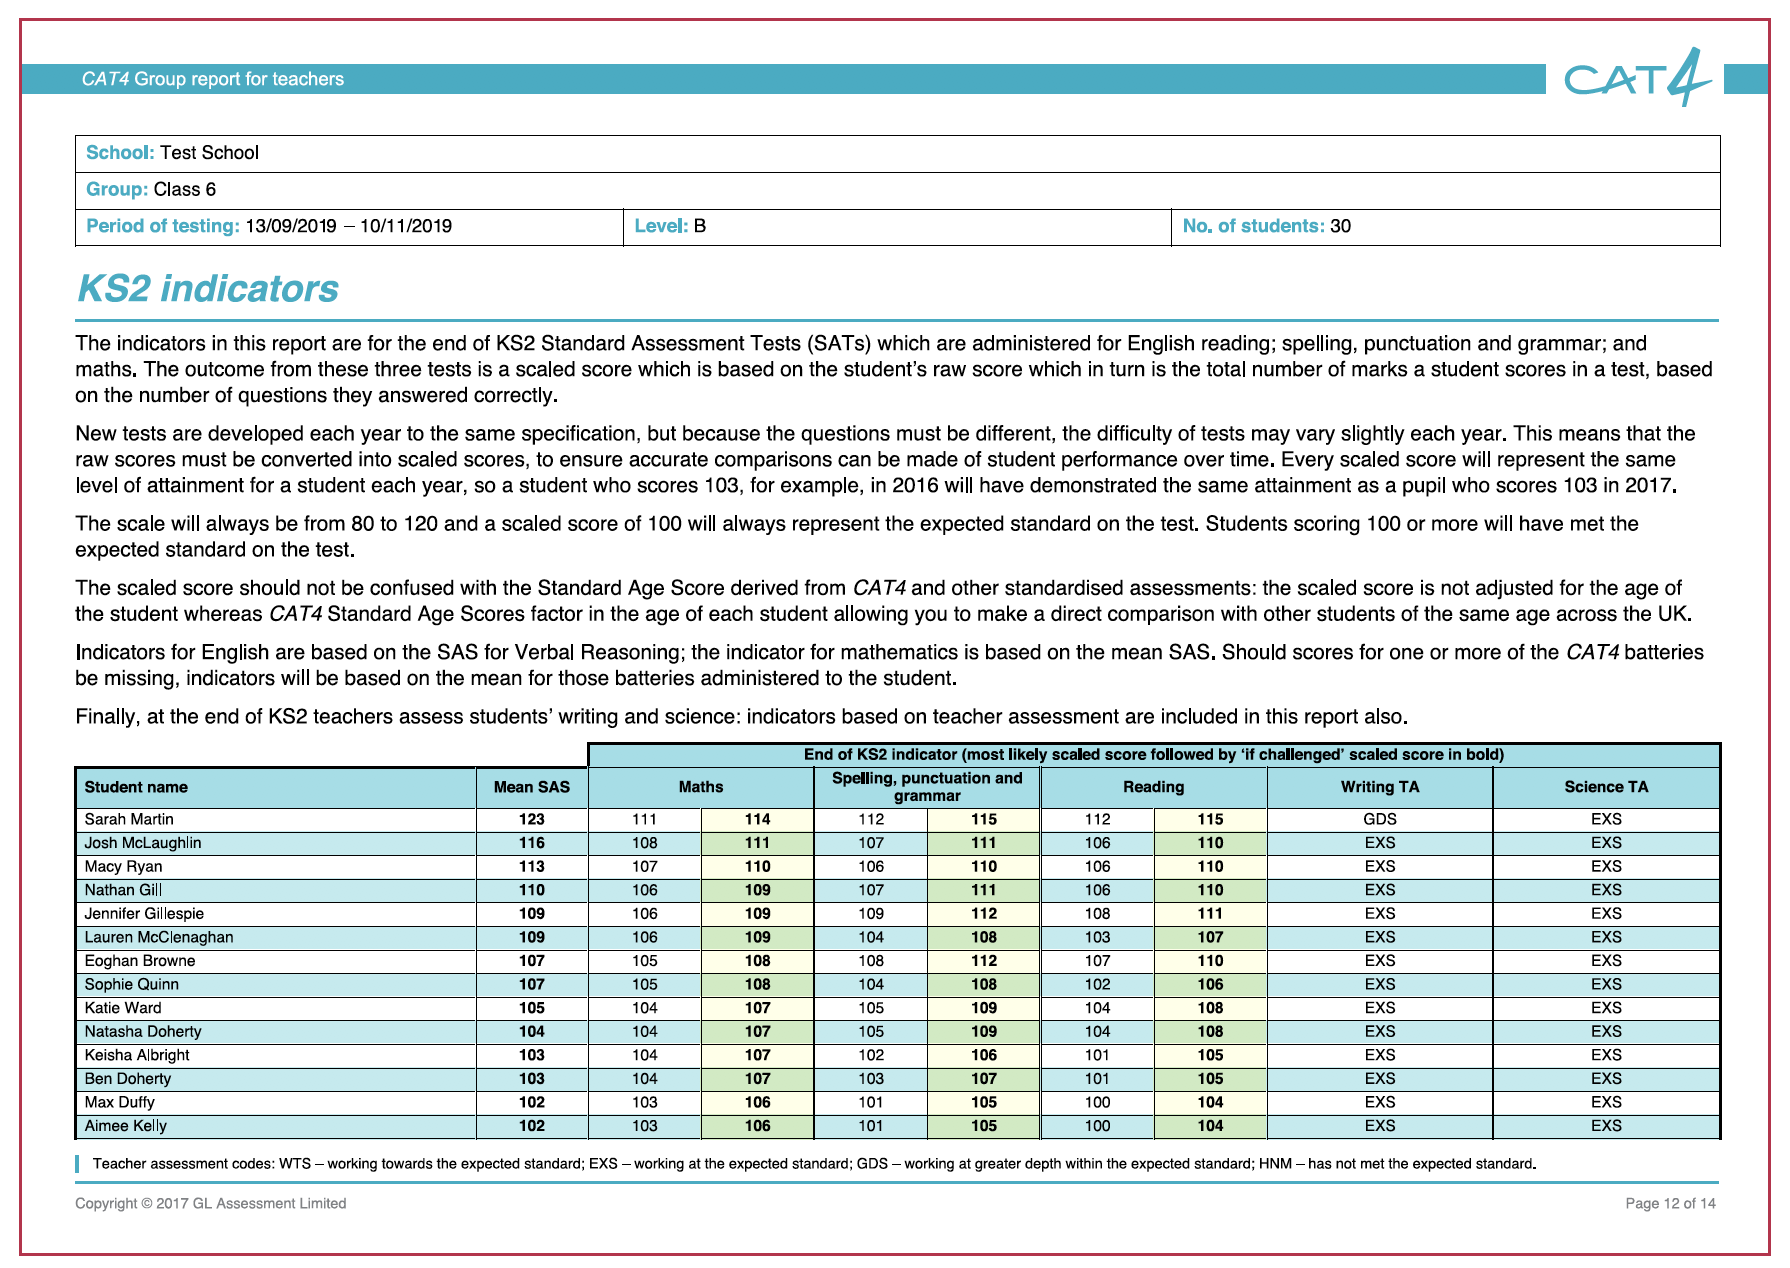Select student name Macy Ryan
The width and height of the screenshot is (1790, 1268).
(123, 867)
